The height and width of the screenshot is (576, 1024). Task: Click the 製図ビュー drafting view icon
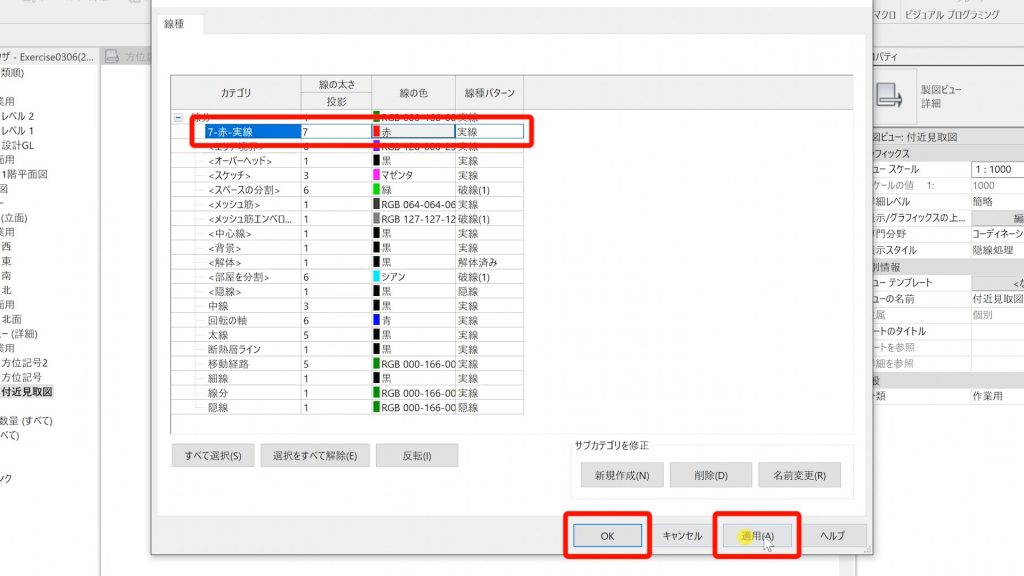890,96
